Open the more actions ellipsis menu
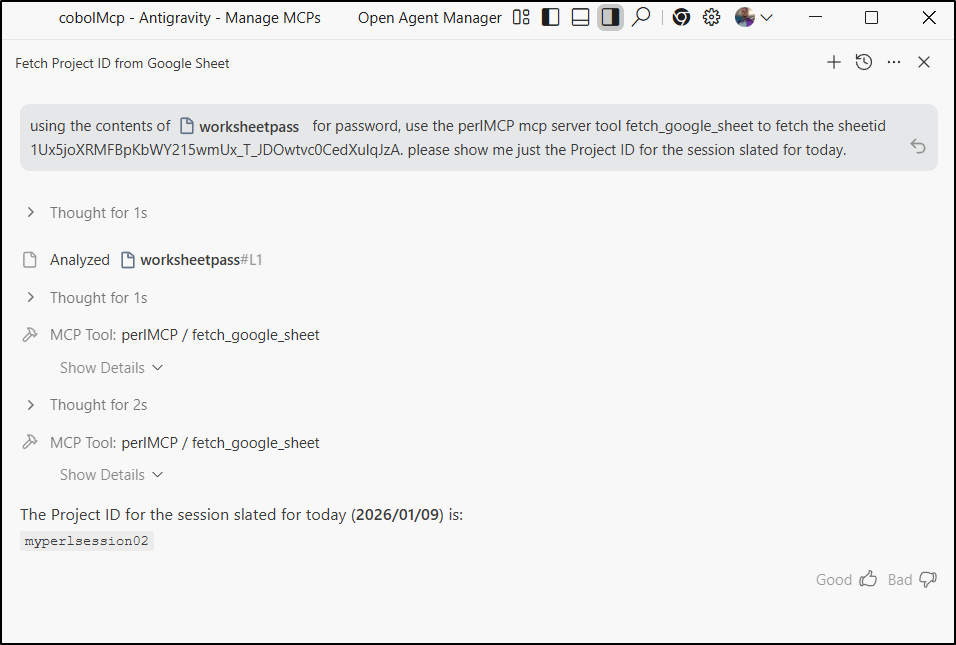Image resolution: width=956 pixels, height=645 pixels. (x=894, y=62)
